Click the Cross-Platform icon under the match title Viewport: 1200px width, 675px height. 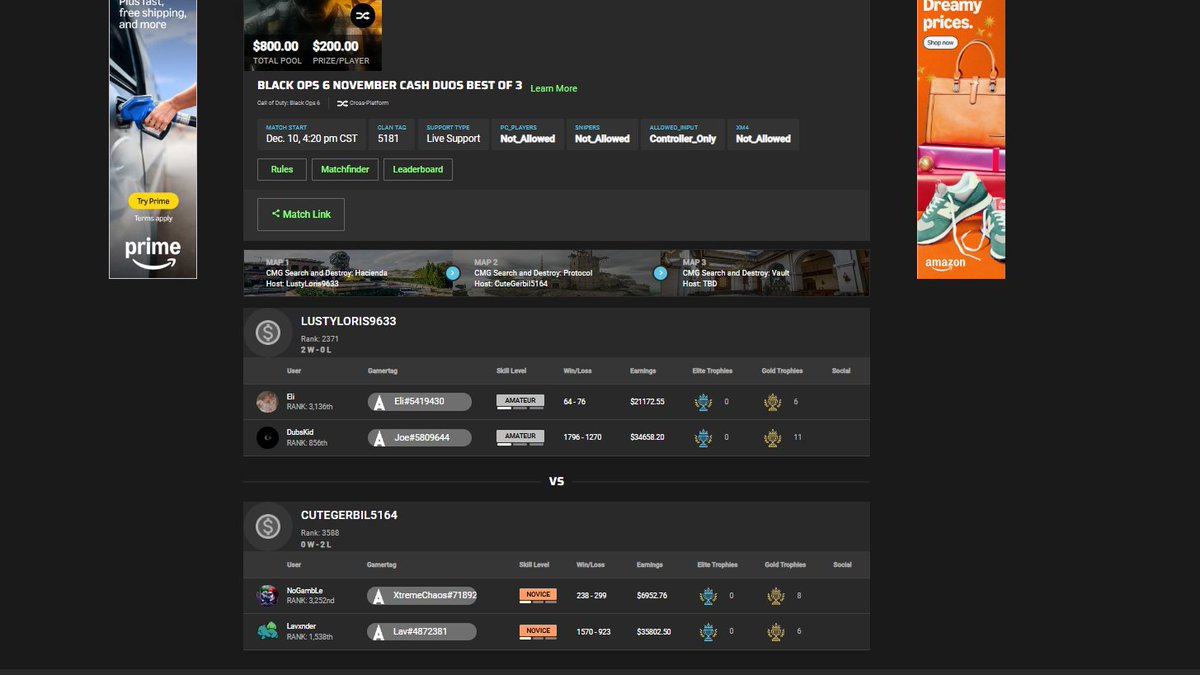pos(342,103)
